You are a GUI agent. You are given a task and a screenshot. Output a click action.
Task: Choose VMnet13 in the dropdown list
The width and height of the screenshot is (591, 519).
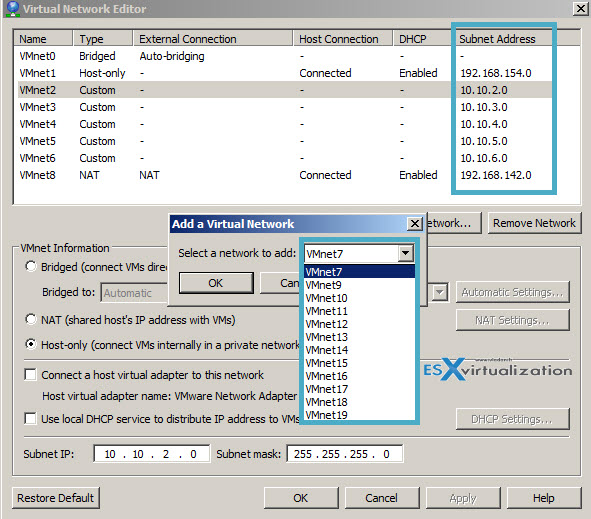click(360, 337)
